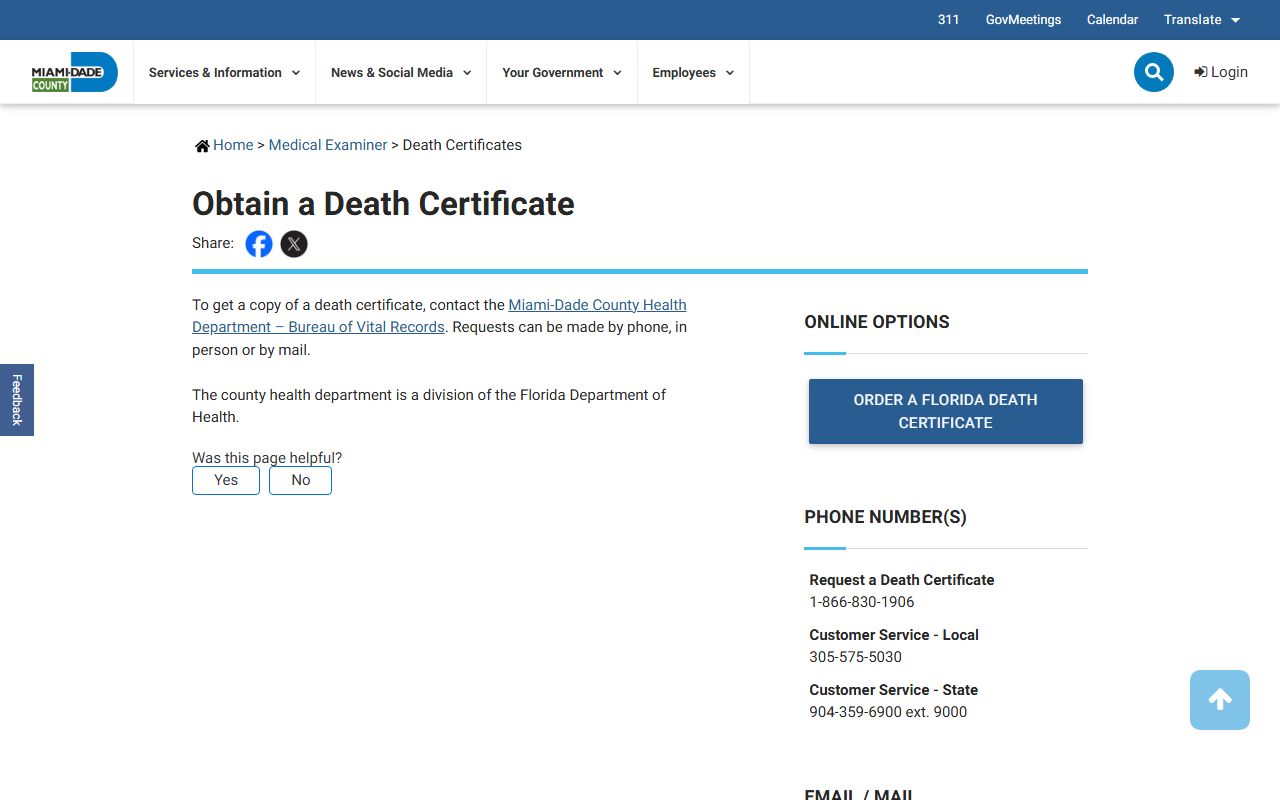Viewport: 1280px width, 800px height.
Task: Open Miami-Dade County Health Department link
Action: [597, 305]
